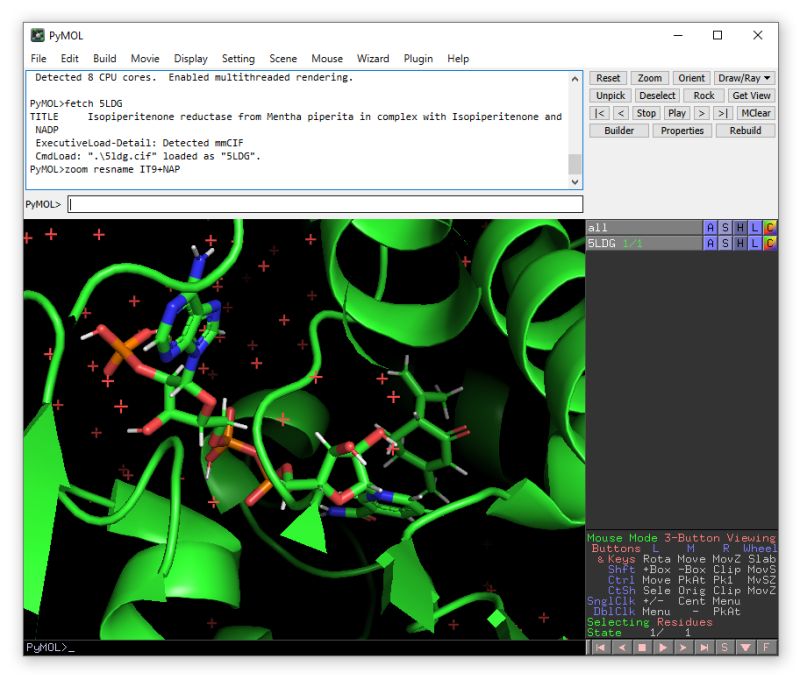The height and width of the screenshot is (680, 800).
Task: Open the Scene menu
Action: click(x=283, y=59)
